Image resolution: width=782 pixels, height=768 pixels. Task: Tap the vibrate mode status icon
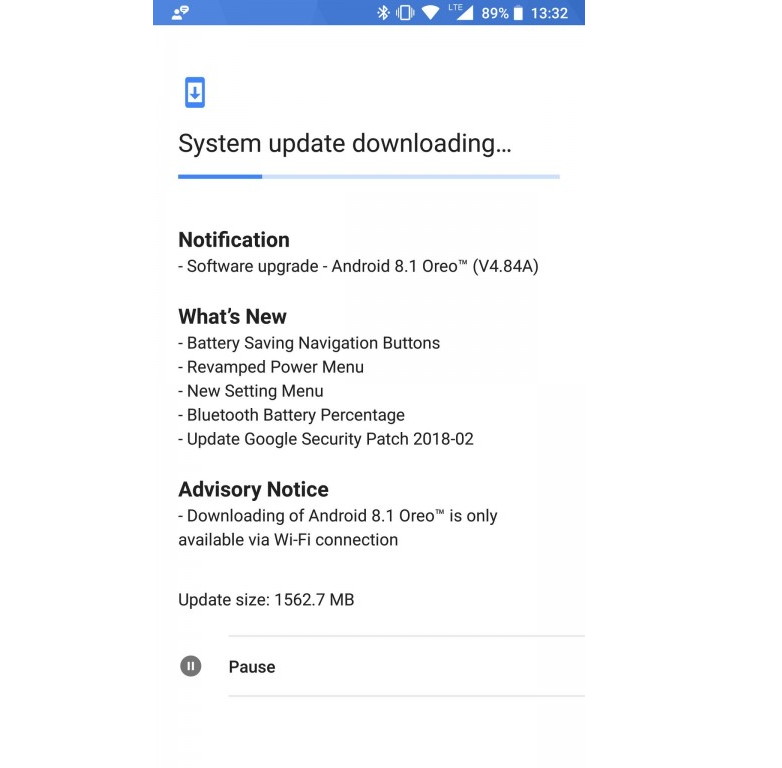click(x=405, y=12)
